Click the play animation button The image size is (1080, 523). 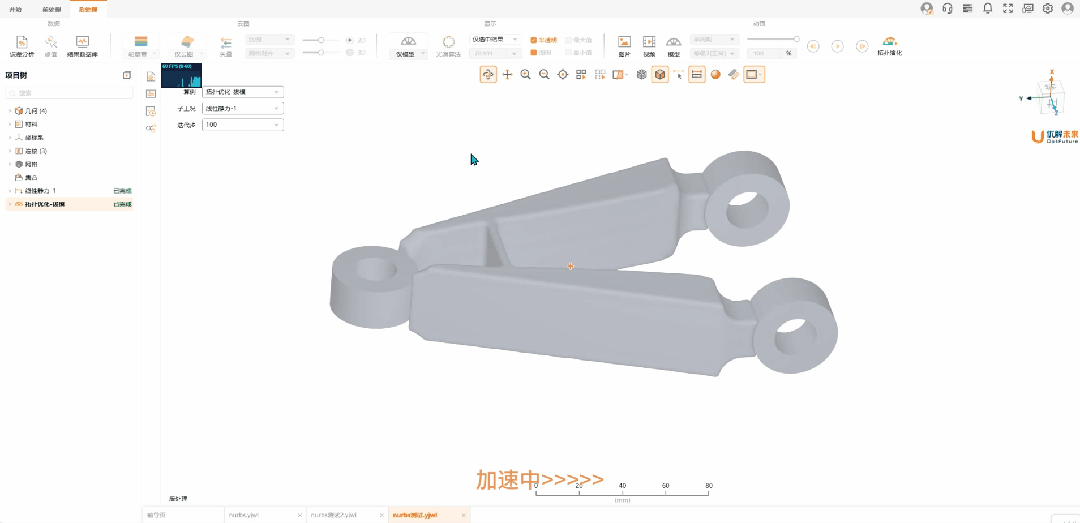(837, 46)
